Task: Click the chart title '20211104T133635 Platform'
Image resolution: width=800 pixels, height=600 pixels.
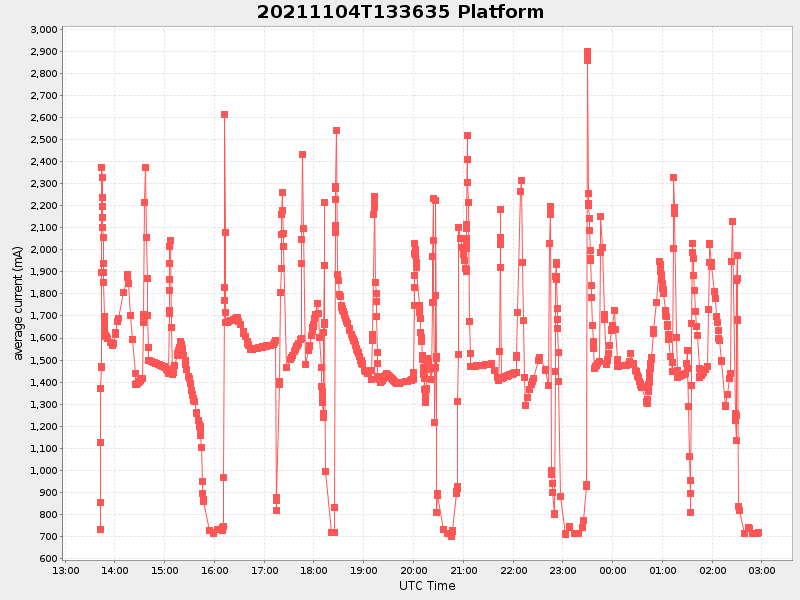Action: tap(400, 12)
